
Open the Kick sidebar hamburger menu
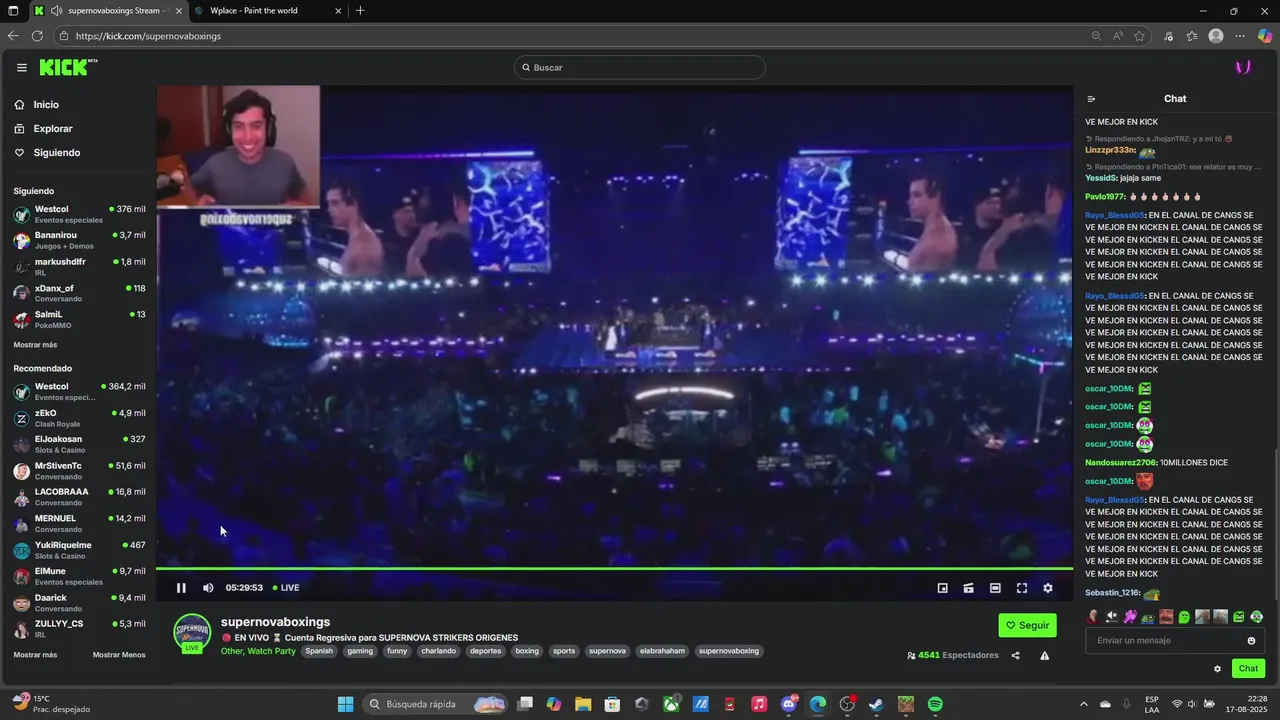pos(22,68)
